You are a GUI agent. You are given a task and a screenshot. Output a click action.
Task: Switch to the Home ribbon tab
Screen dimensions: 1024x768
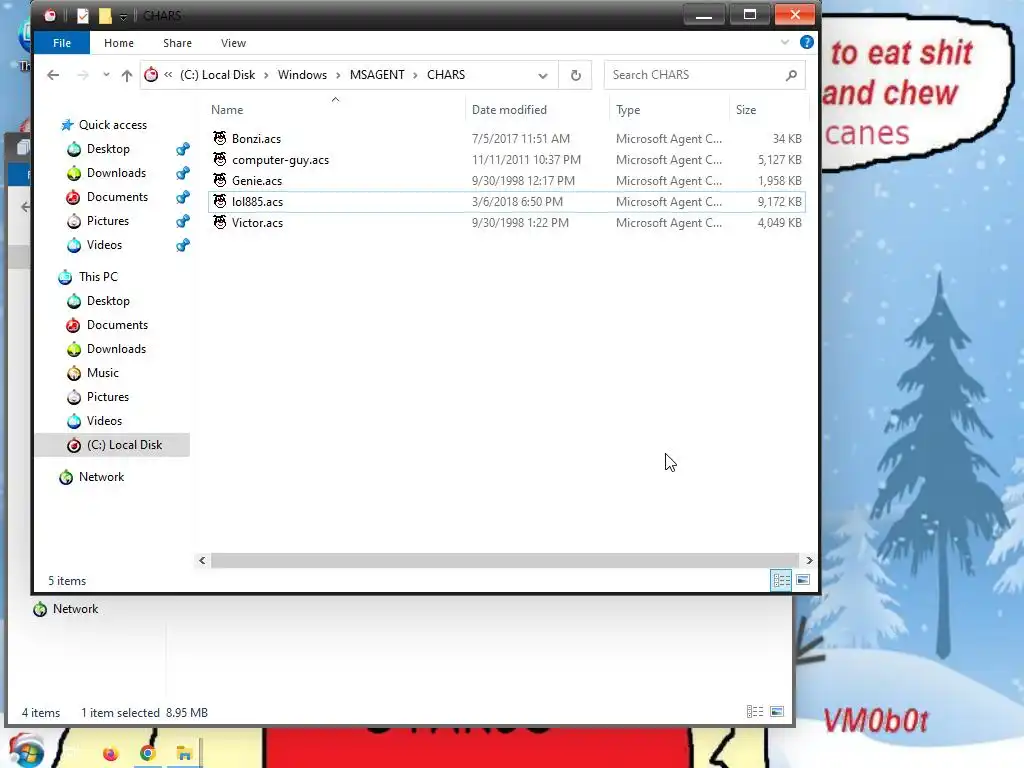(119, 43)
